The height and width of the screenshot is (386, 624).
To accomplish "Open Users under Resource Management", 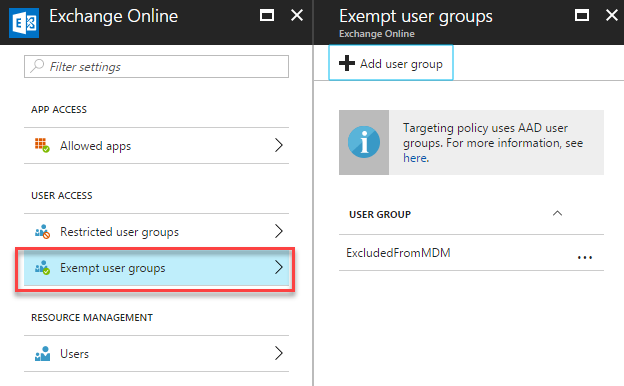I will tap(156, 354).
